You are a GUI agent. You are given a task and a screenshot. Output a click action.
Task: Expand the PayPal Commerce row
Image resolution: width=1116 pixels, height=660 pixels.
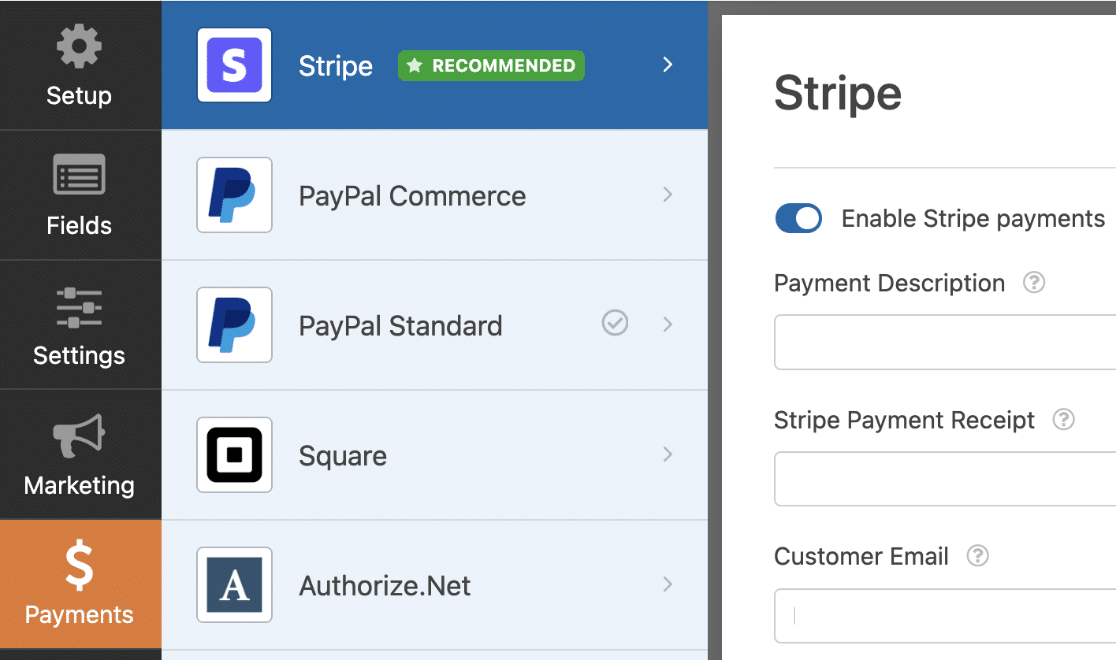coord(667,195)
